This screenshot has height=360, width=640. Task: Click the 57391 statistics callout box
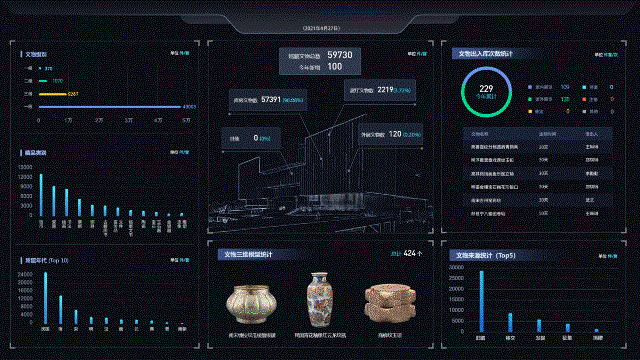[x=268, y=100]
